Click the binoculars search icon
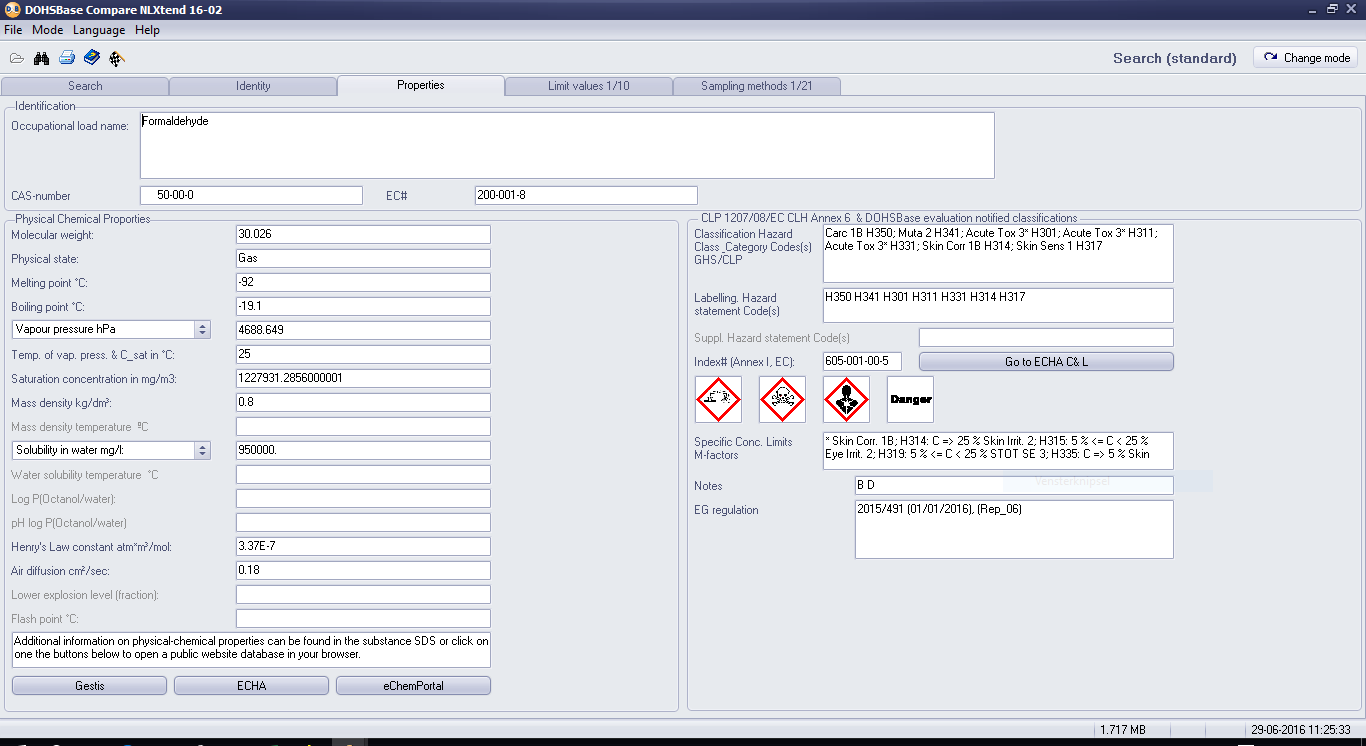Viewport: 1366px width, 746px height. tap(41, 58)
